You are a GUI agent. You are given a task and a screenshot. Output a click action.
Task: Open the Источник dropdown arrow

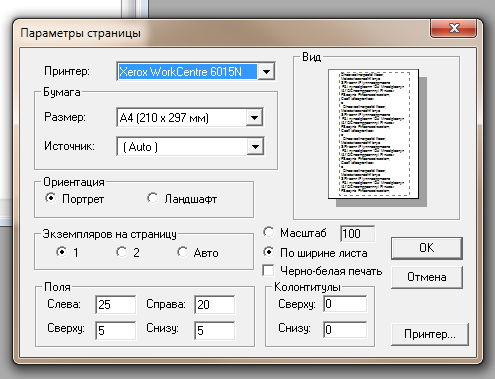[255, 147]
